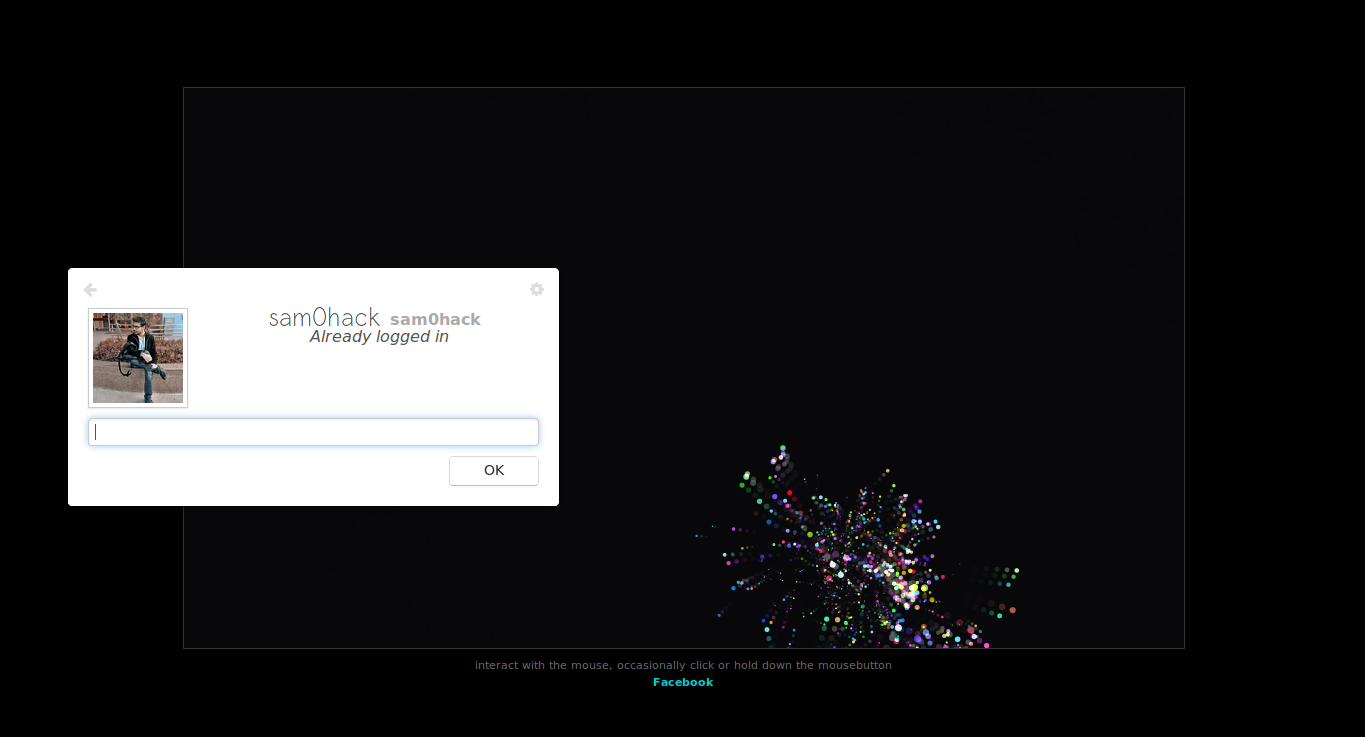The width and height of the screenshot is (1365, 737).
Task: Click the 'Already logged in' status text
Action: click(379, 337)
